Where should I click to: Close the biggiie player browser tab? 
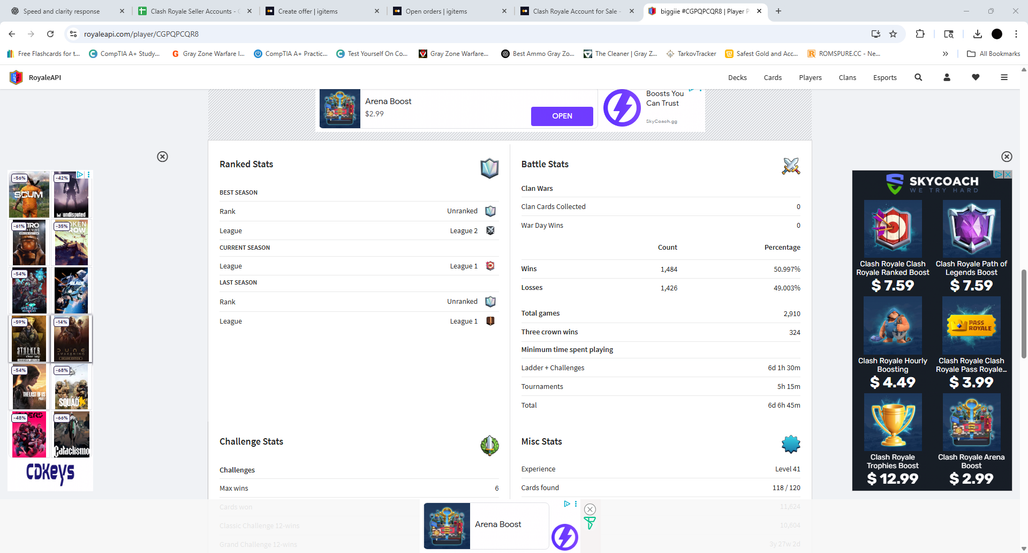click(x=759, y=11)
